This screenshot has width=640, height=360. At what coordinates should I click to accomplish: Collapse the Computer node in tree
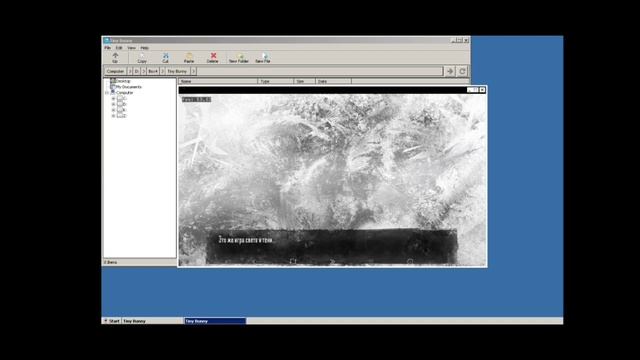coord(107,93)
